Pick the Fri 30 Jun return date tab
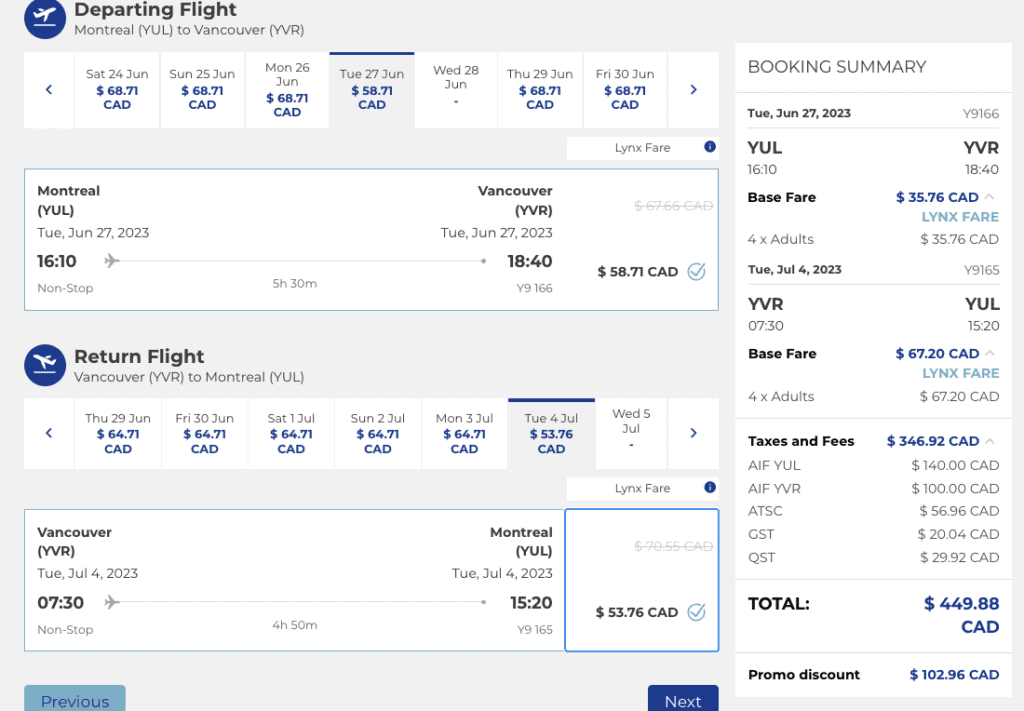 204,433
